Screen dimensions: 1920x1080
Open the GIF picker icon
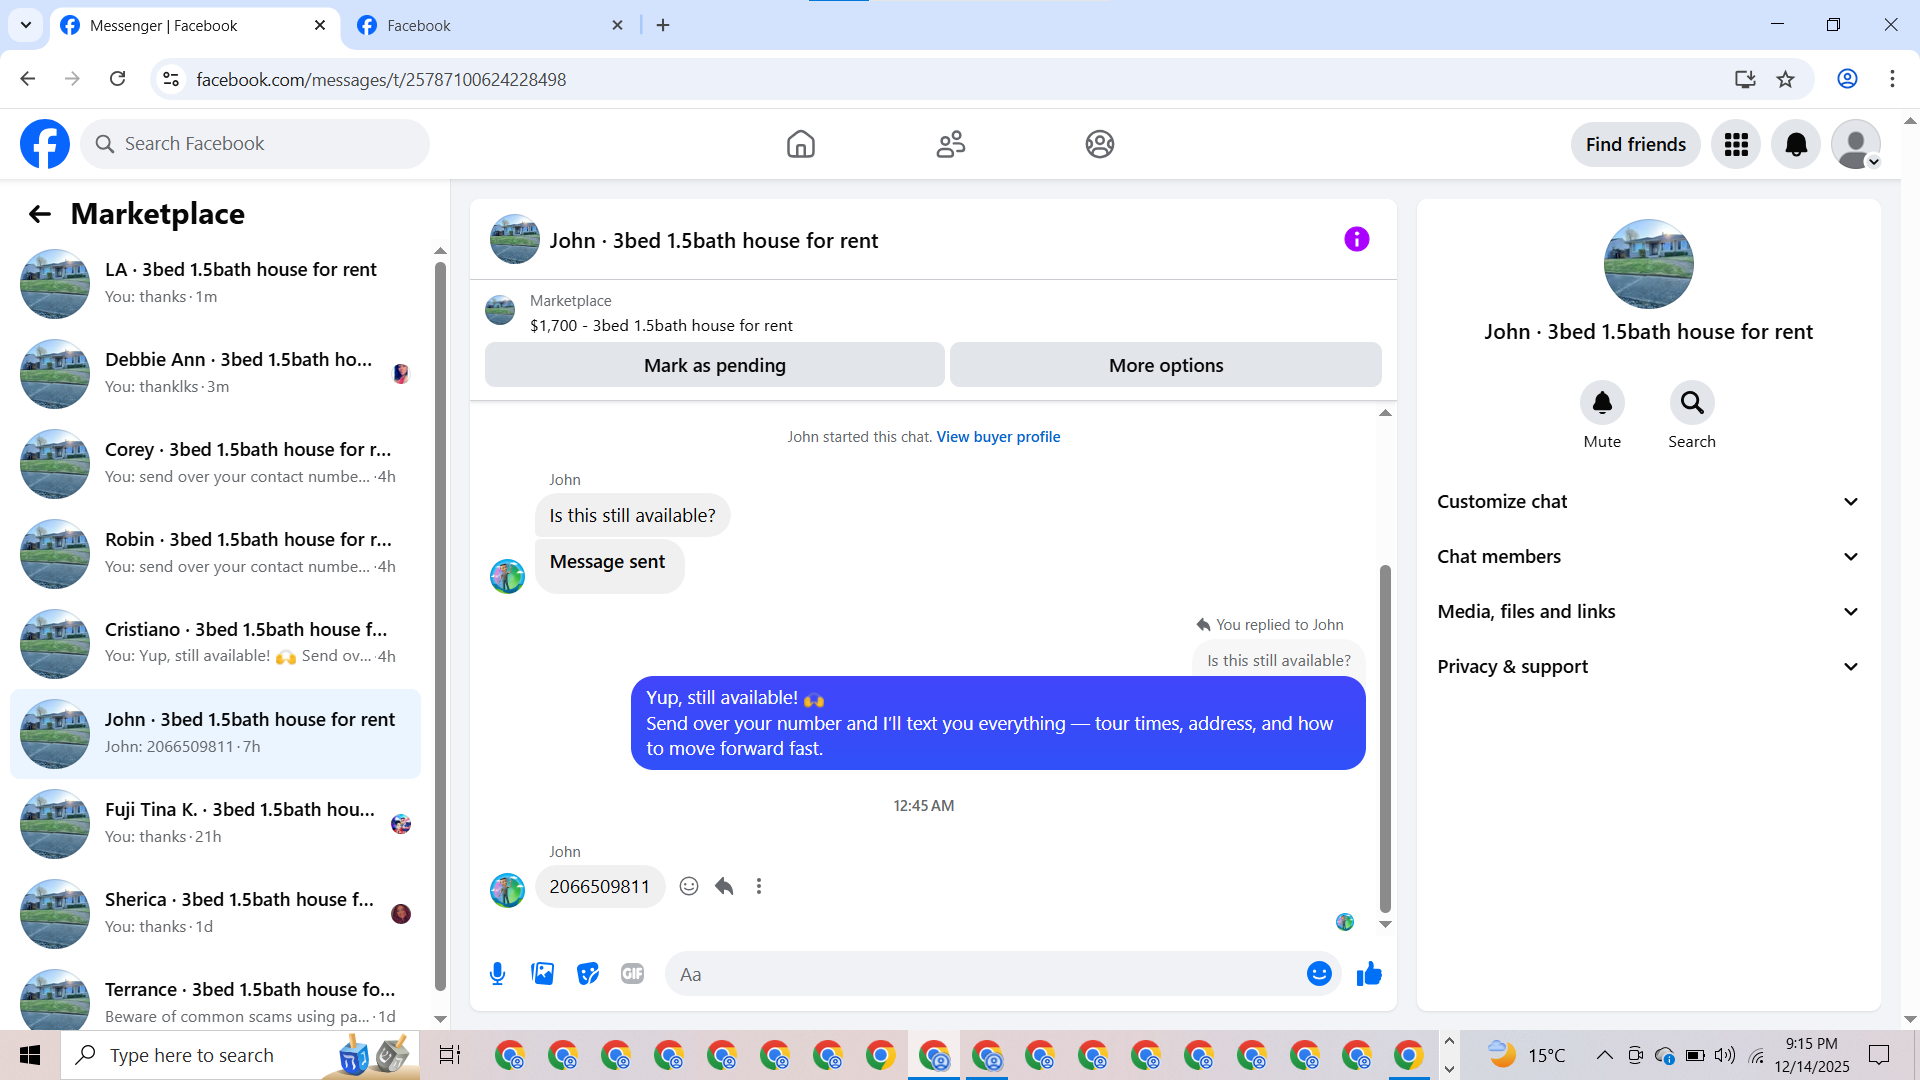tap(632, 974)
